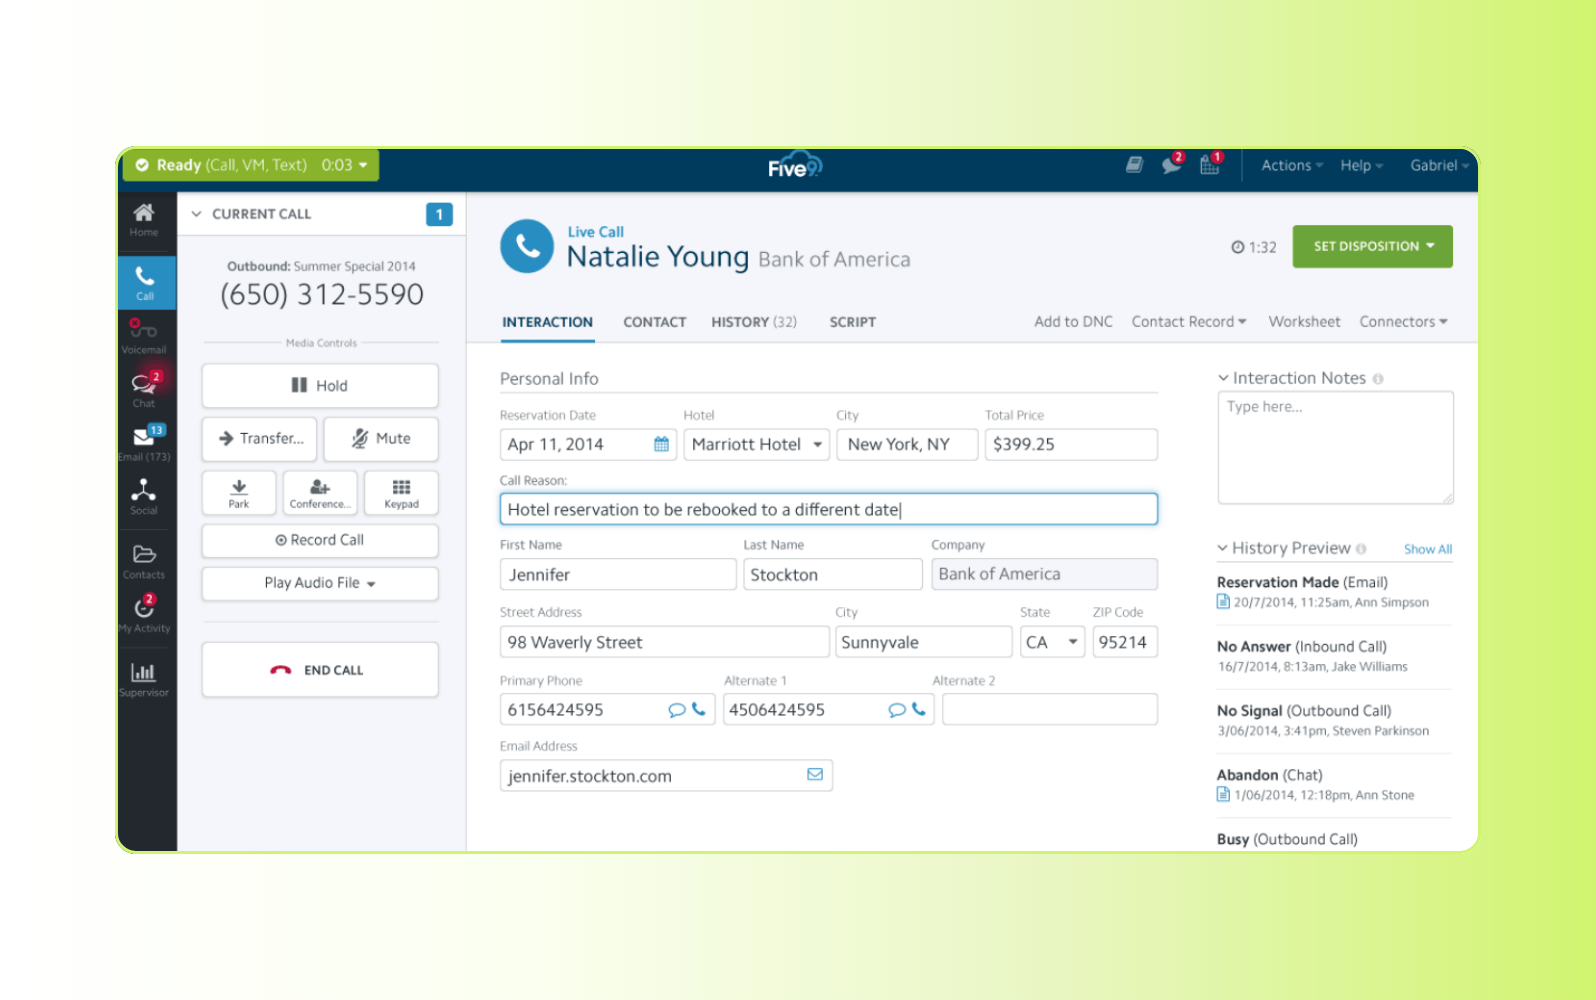
Task: Click the envelope icon in Email Address field
Action: coord(815,775)
